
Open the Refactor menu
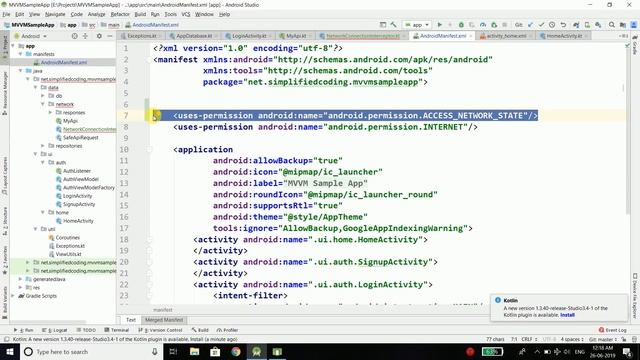point(120,14)
